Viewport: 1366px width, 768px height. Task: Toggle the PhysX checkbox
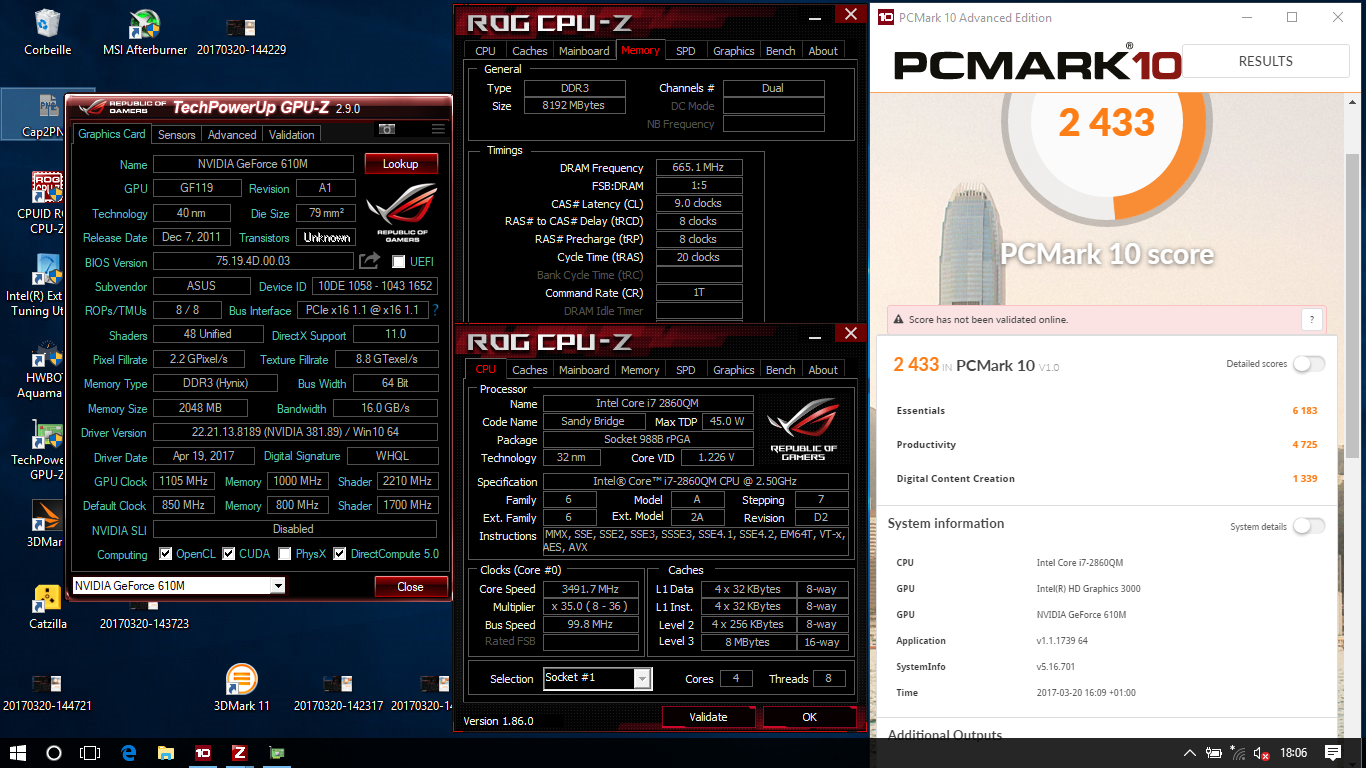(x=285, y=553)
